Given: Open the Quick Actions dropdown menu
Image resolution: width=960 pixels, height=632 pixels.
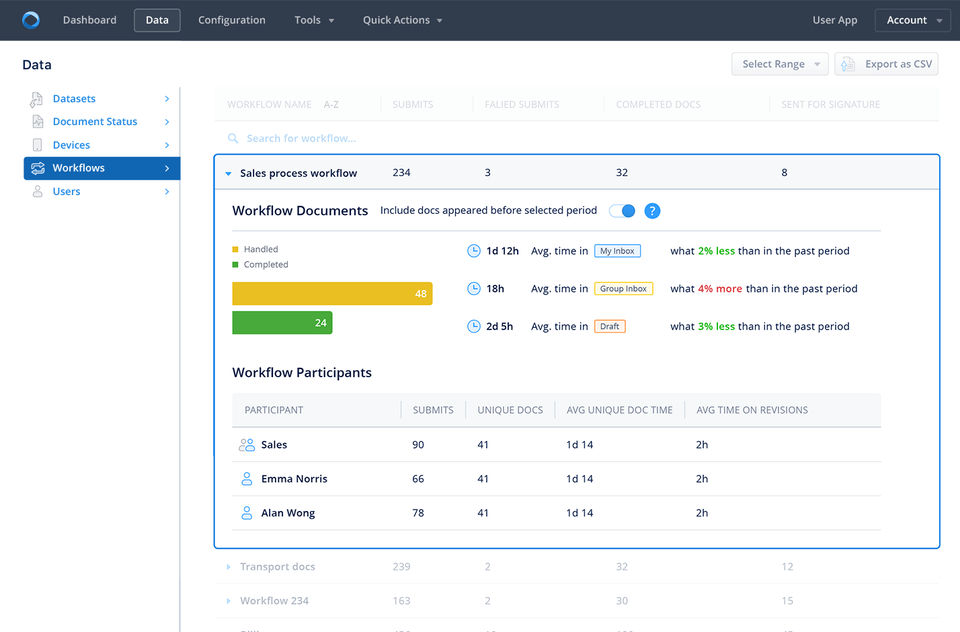Looking at the screenshot, I should click(x=402, y=20).
